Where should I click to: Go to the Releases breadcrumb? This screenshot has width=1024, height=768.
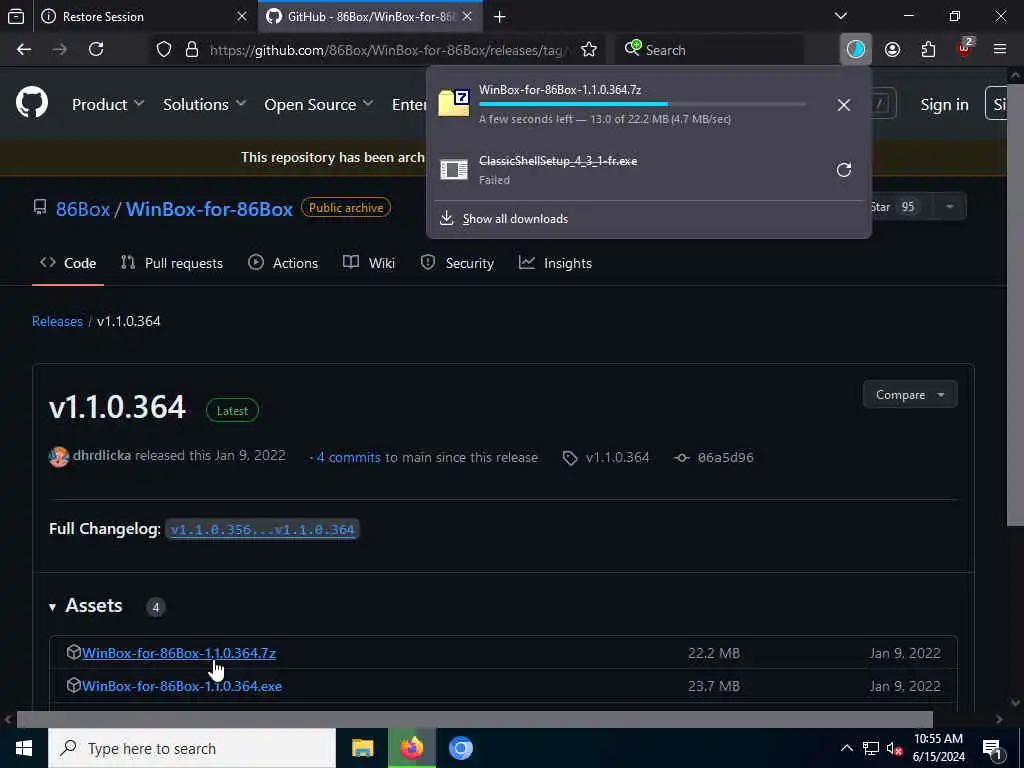point(57,321)
